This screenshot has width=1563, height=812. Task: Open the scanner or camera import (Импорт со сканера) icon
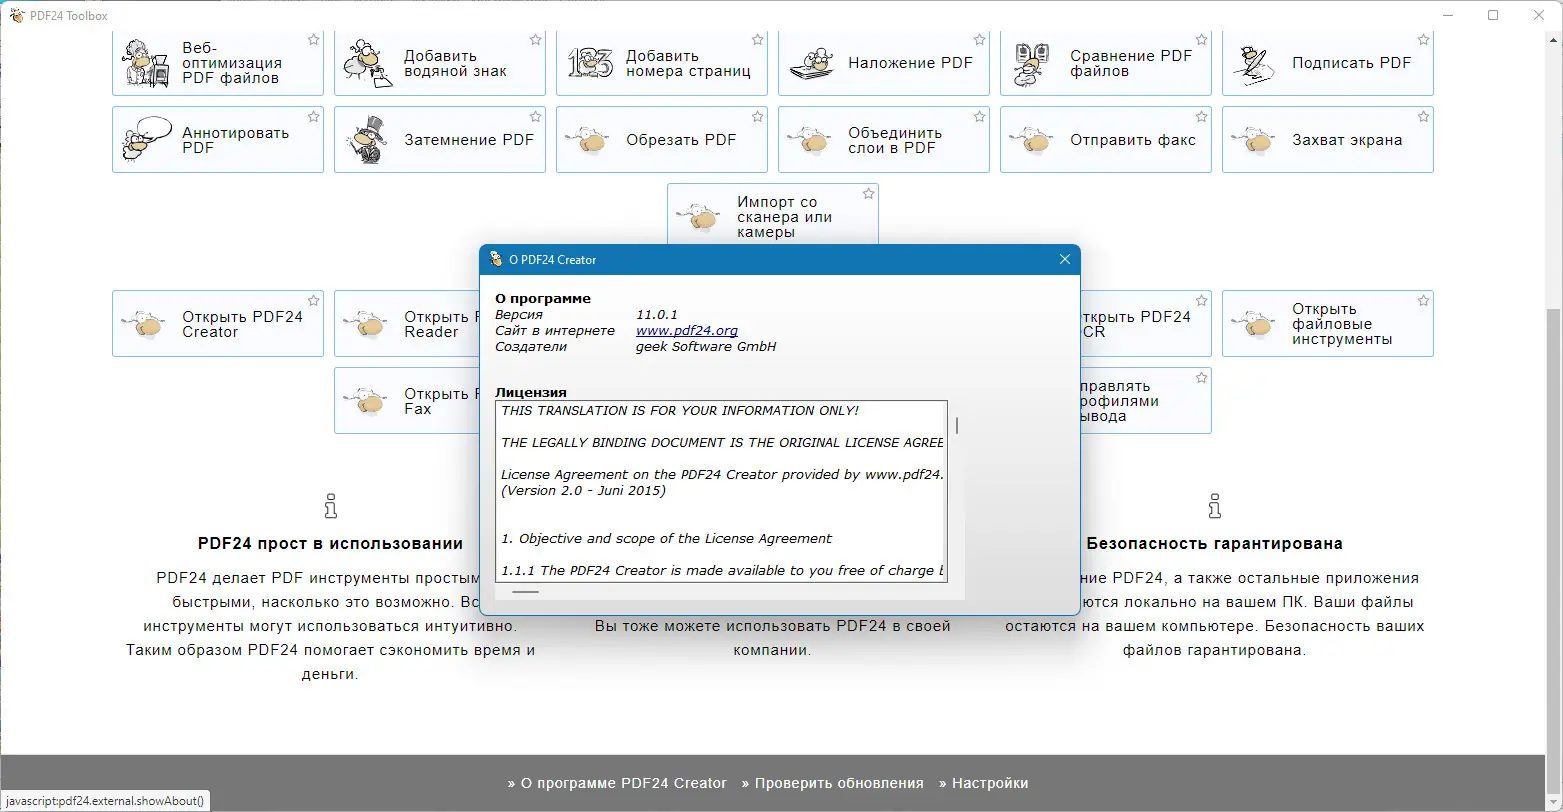pos(700,217)
